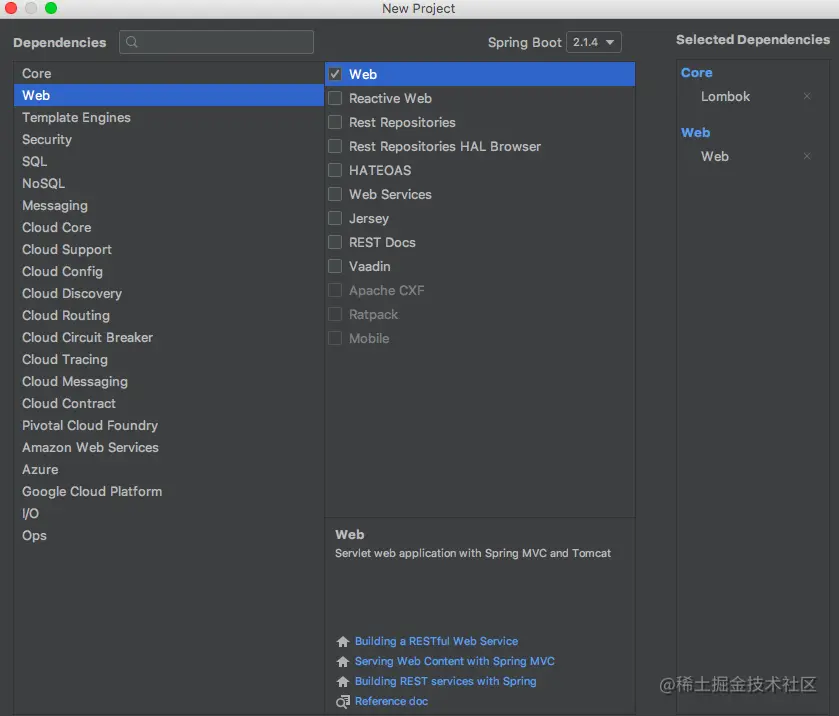Viewport: 839px width, 716px height.
Task: Choose the NoSQL category
Action: [x=169, y=183]
